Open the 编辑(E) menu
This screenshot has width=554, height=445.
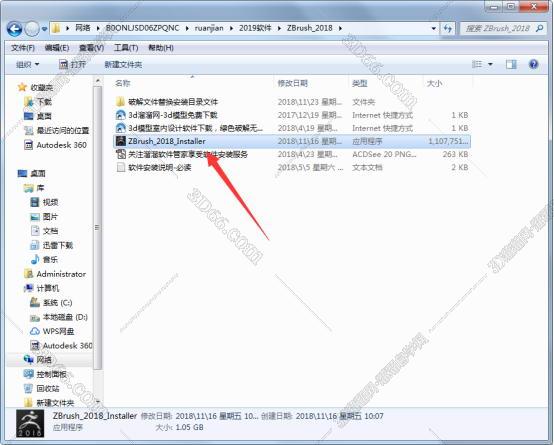(57, 48)
